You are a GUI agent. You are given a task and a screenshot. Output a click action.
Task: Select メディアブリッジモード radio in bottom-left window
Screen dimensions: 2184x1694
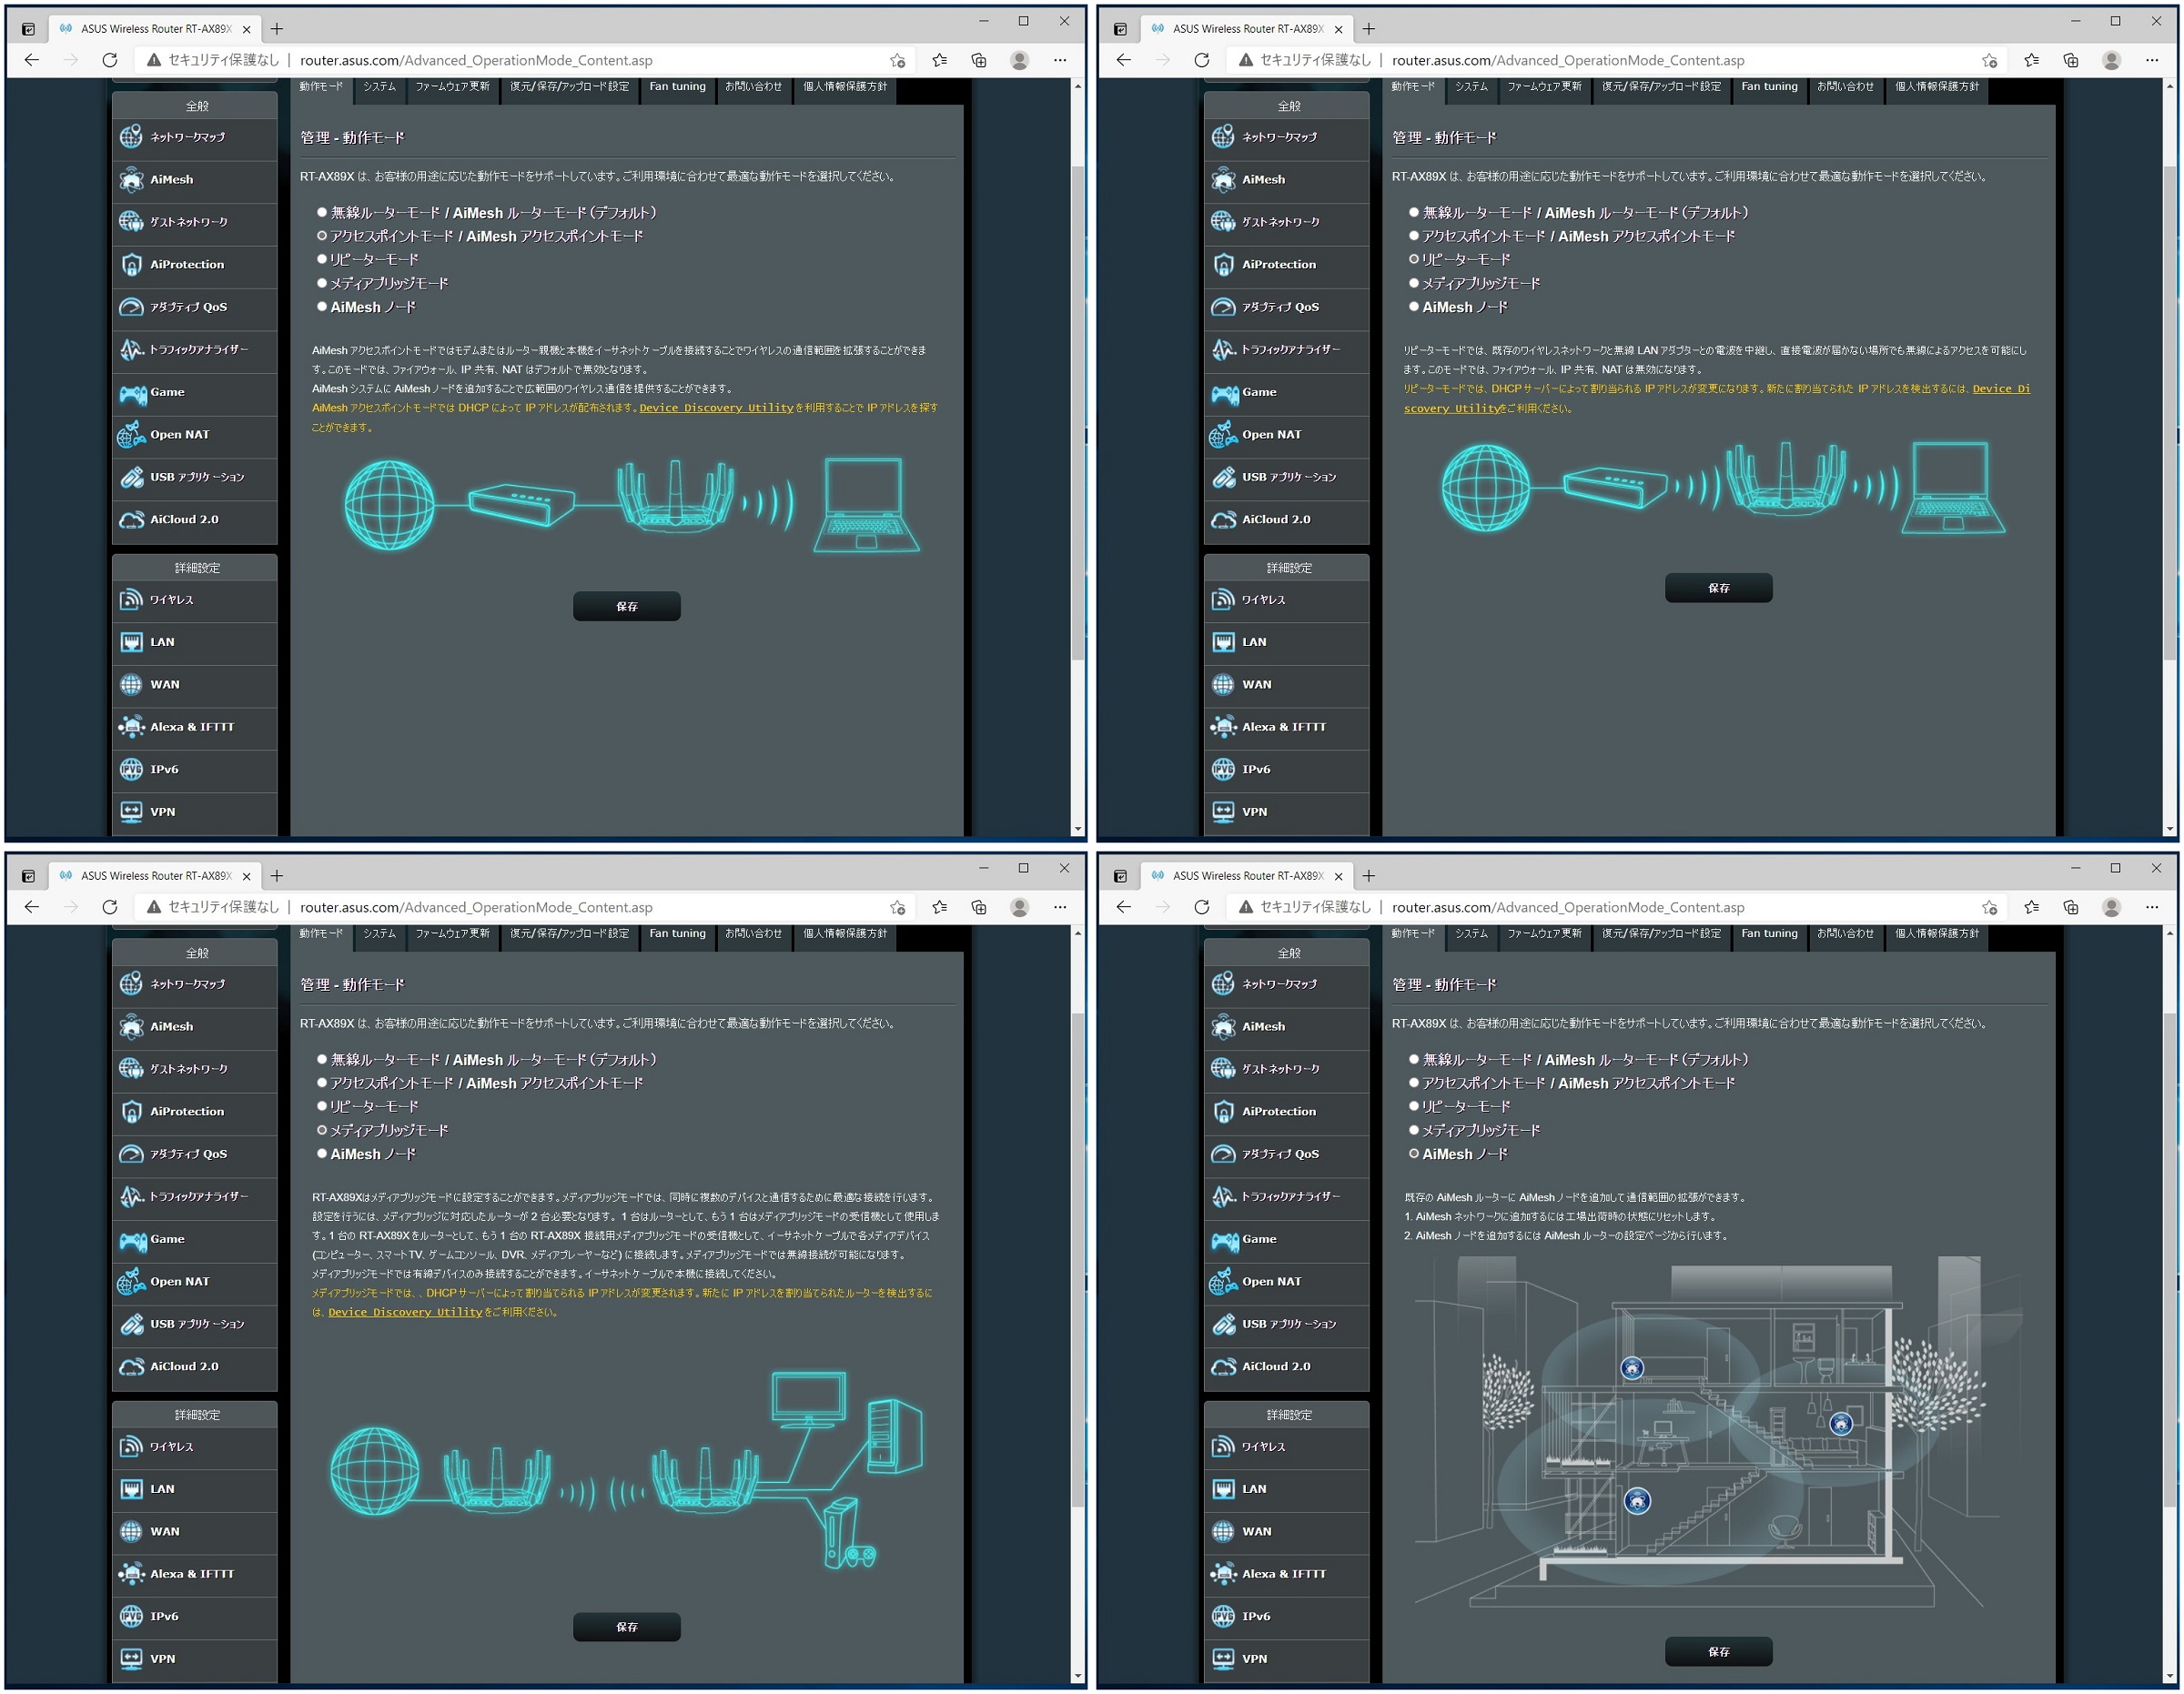pyautogui.click(x=322, y=1130)
